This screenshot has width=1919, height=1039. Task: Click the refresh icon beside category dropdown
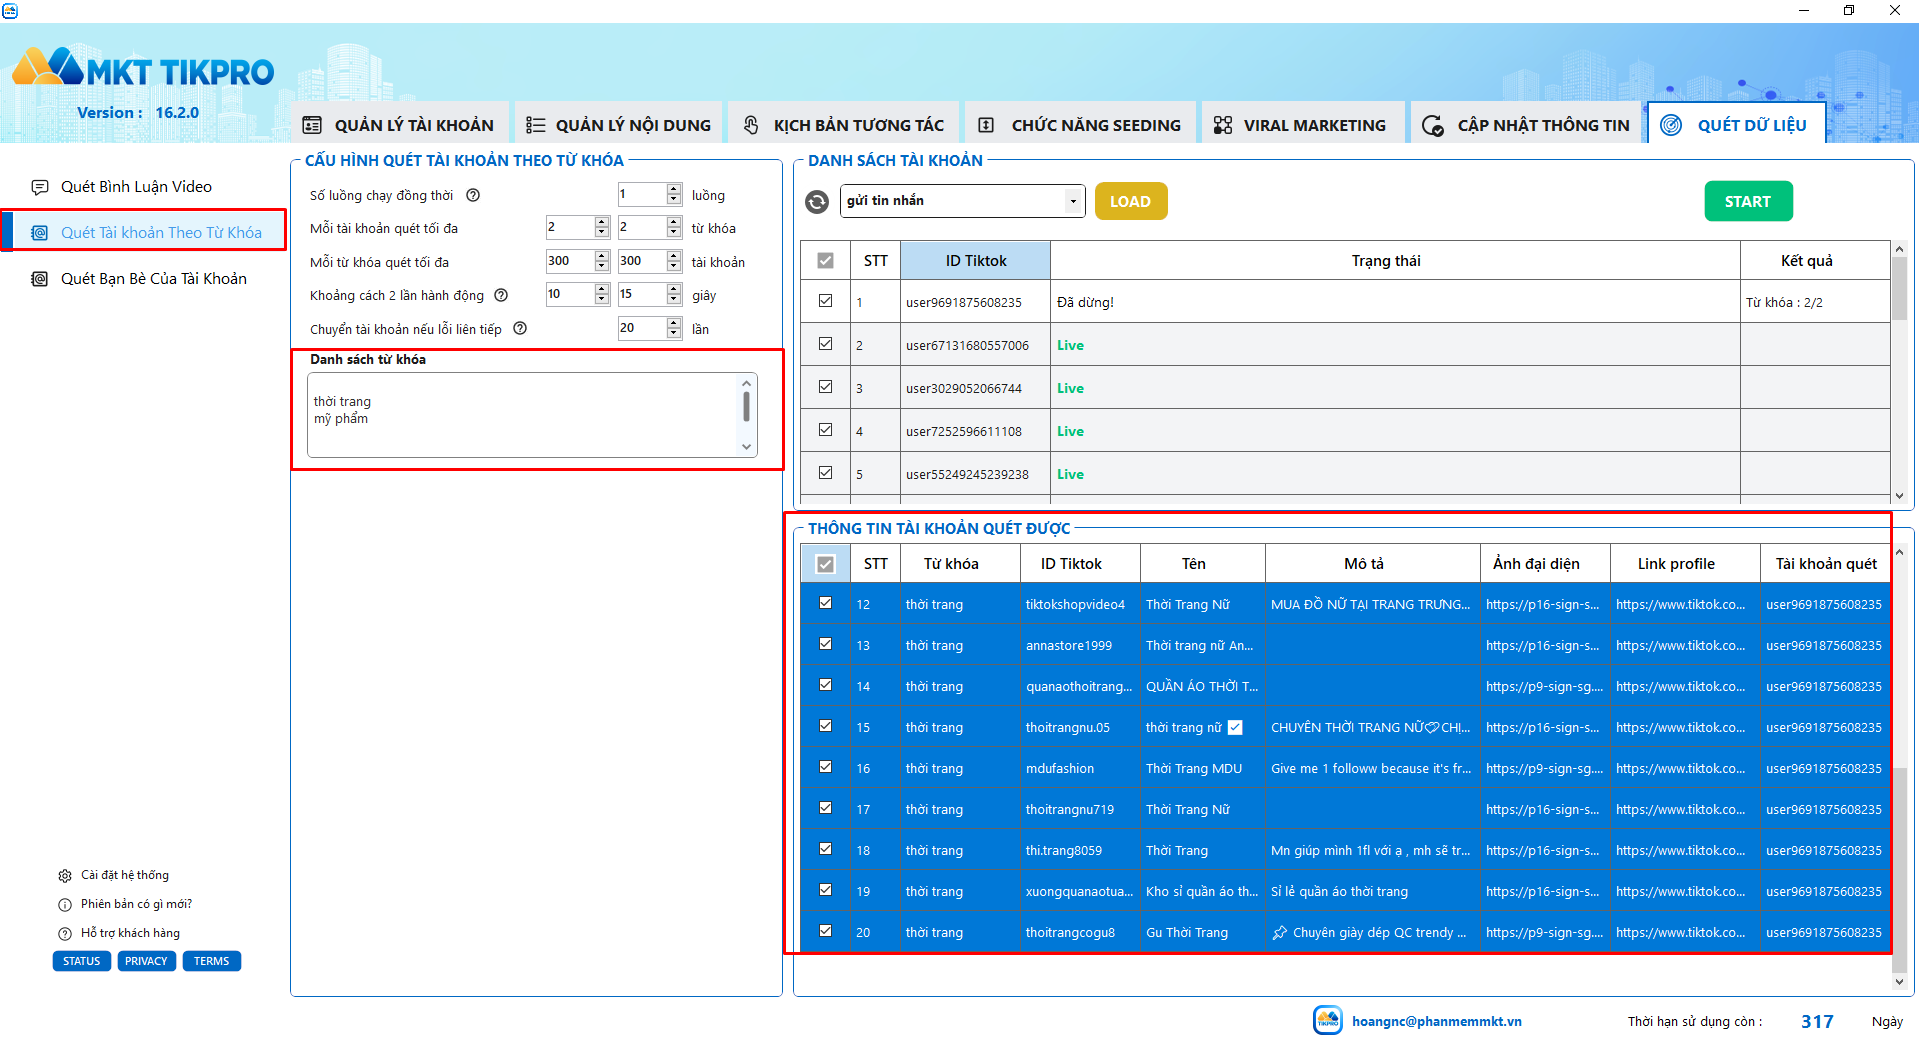(817, 202)
